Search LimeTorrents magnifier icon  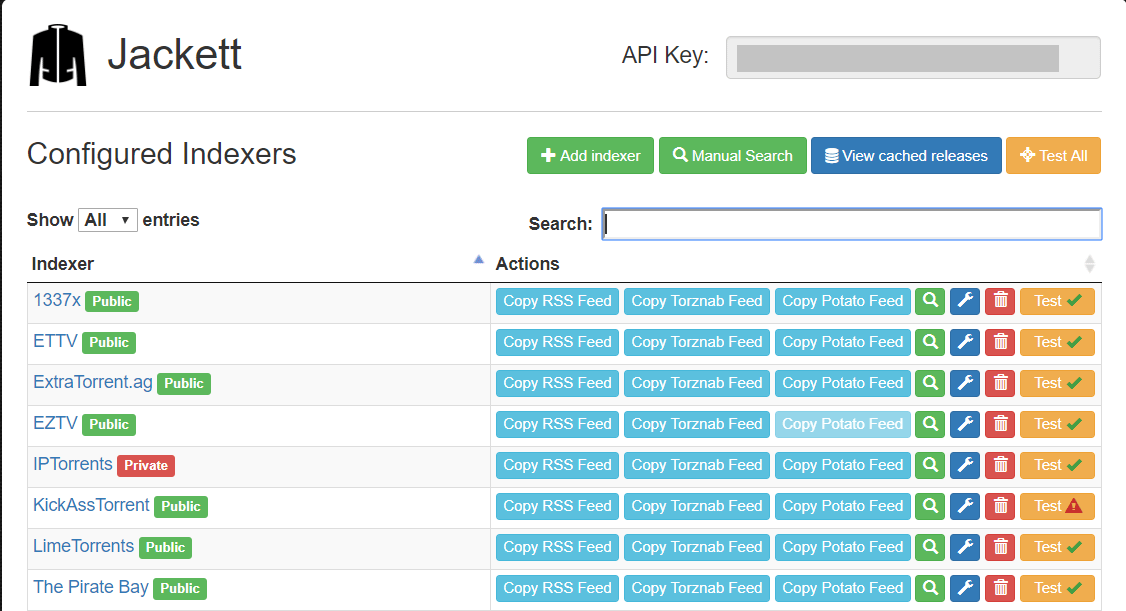point(930,546)
